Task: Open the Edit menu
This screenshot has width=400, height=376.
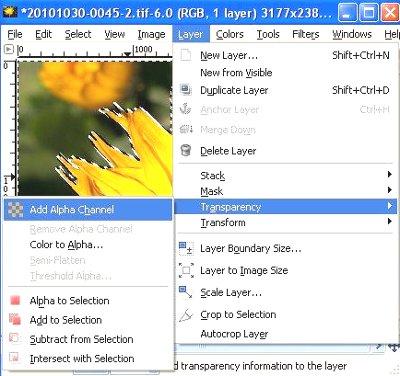Action: click(x=43, y=34)
